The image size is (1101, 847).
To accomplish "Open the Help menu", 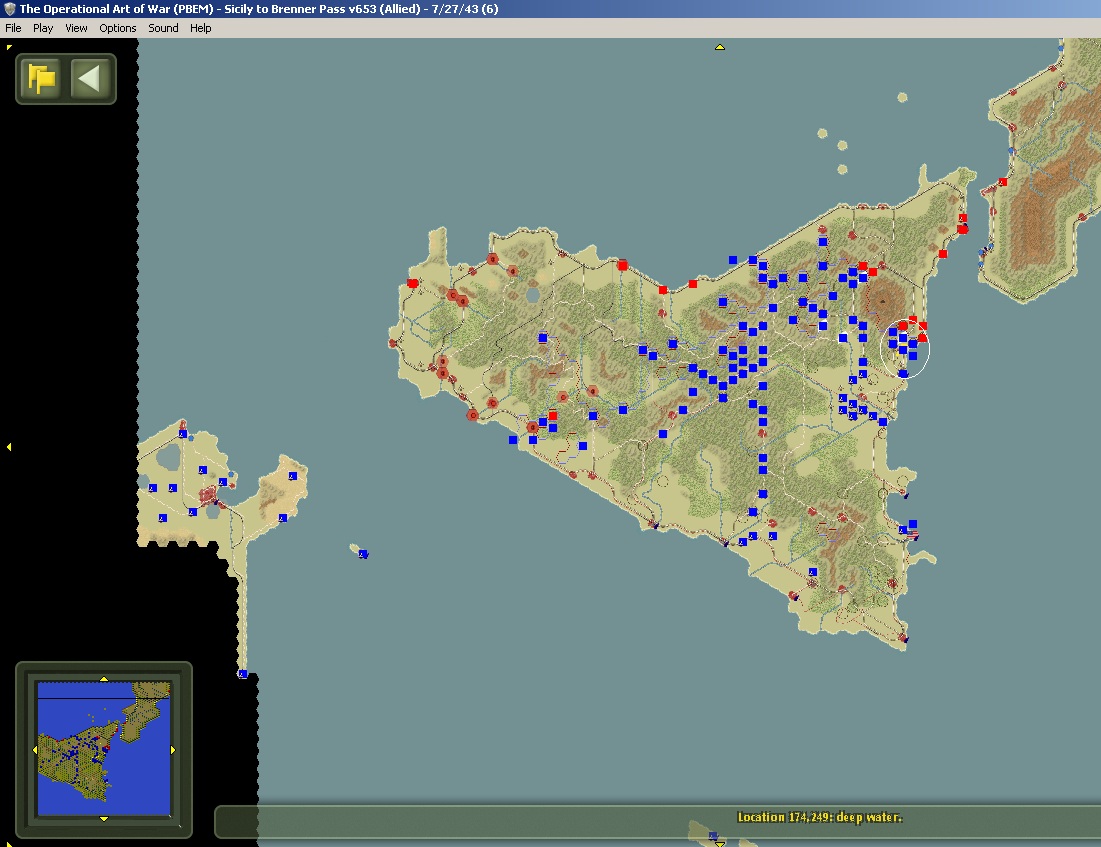I will click(x=200, y=28).
